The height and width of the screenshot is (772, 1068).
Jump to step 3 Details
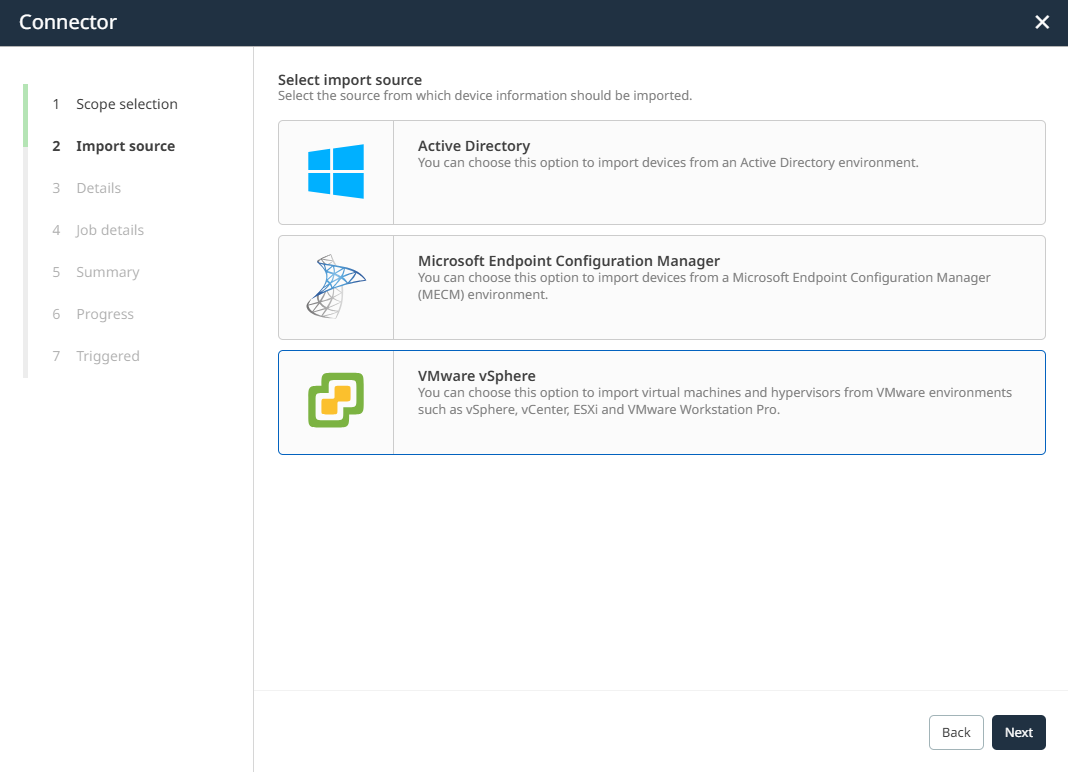pos(98,188)
